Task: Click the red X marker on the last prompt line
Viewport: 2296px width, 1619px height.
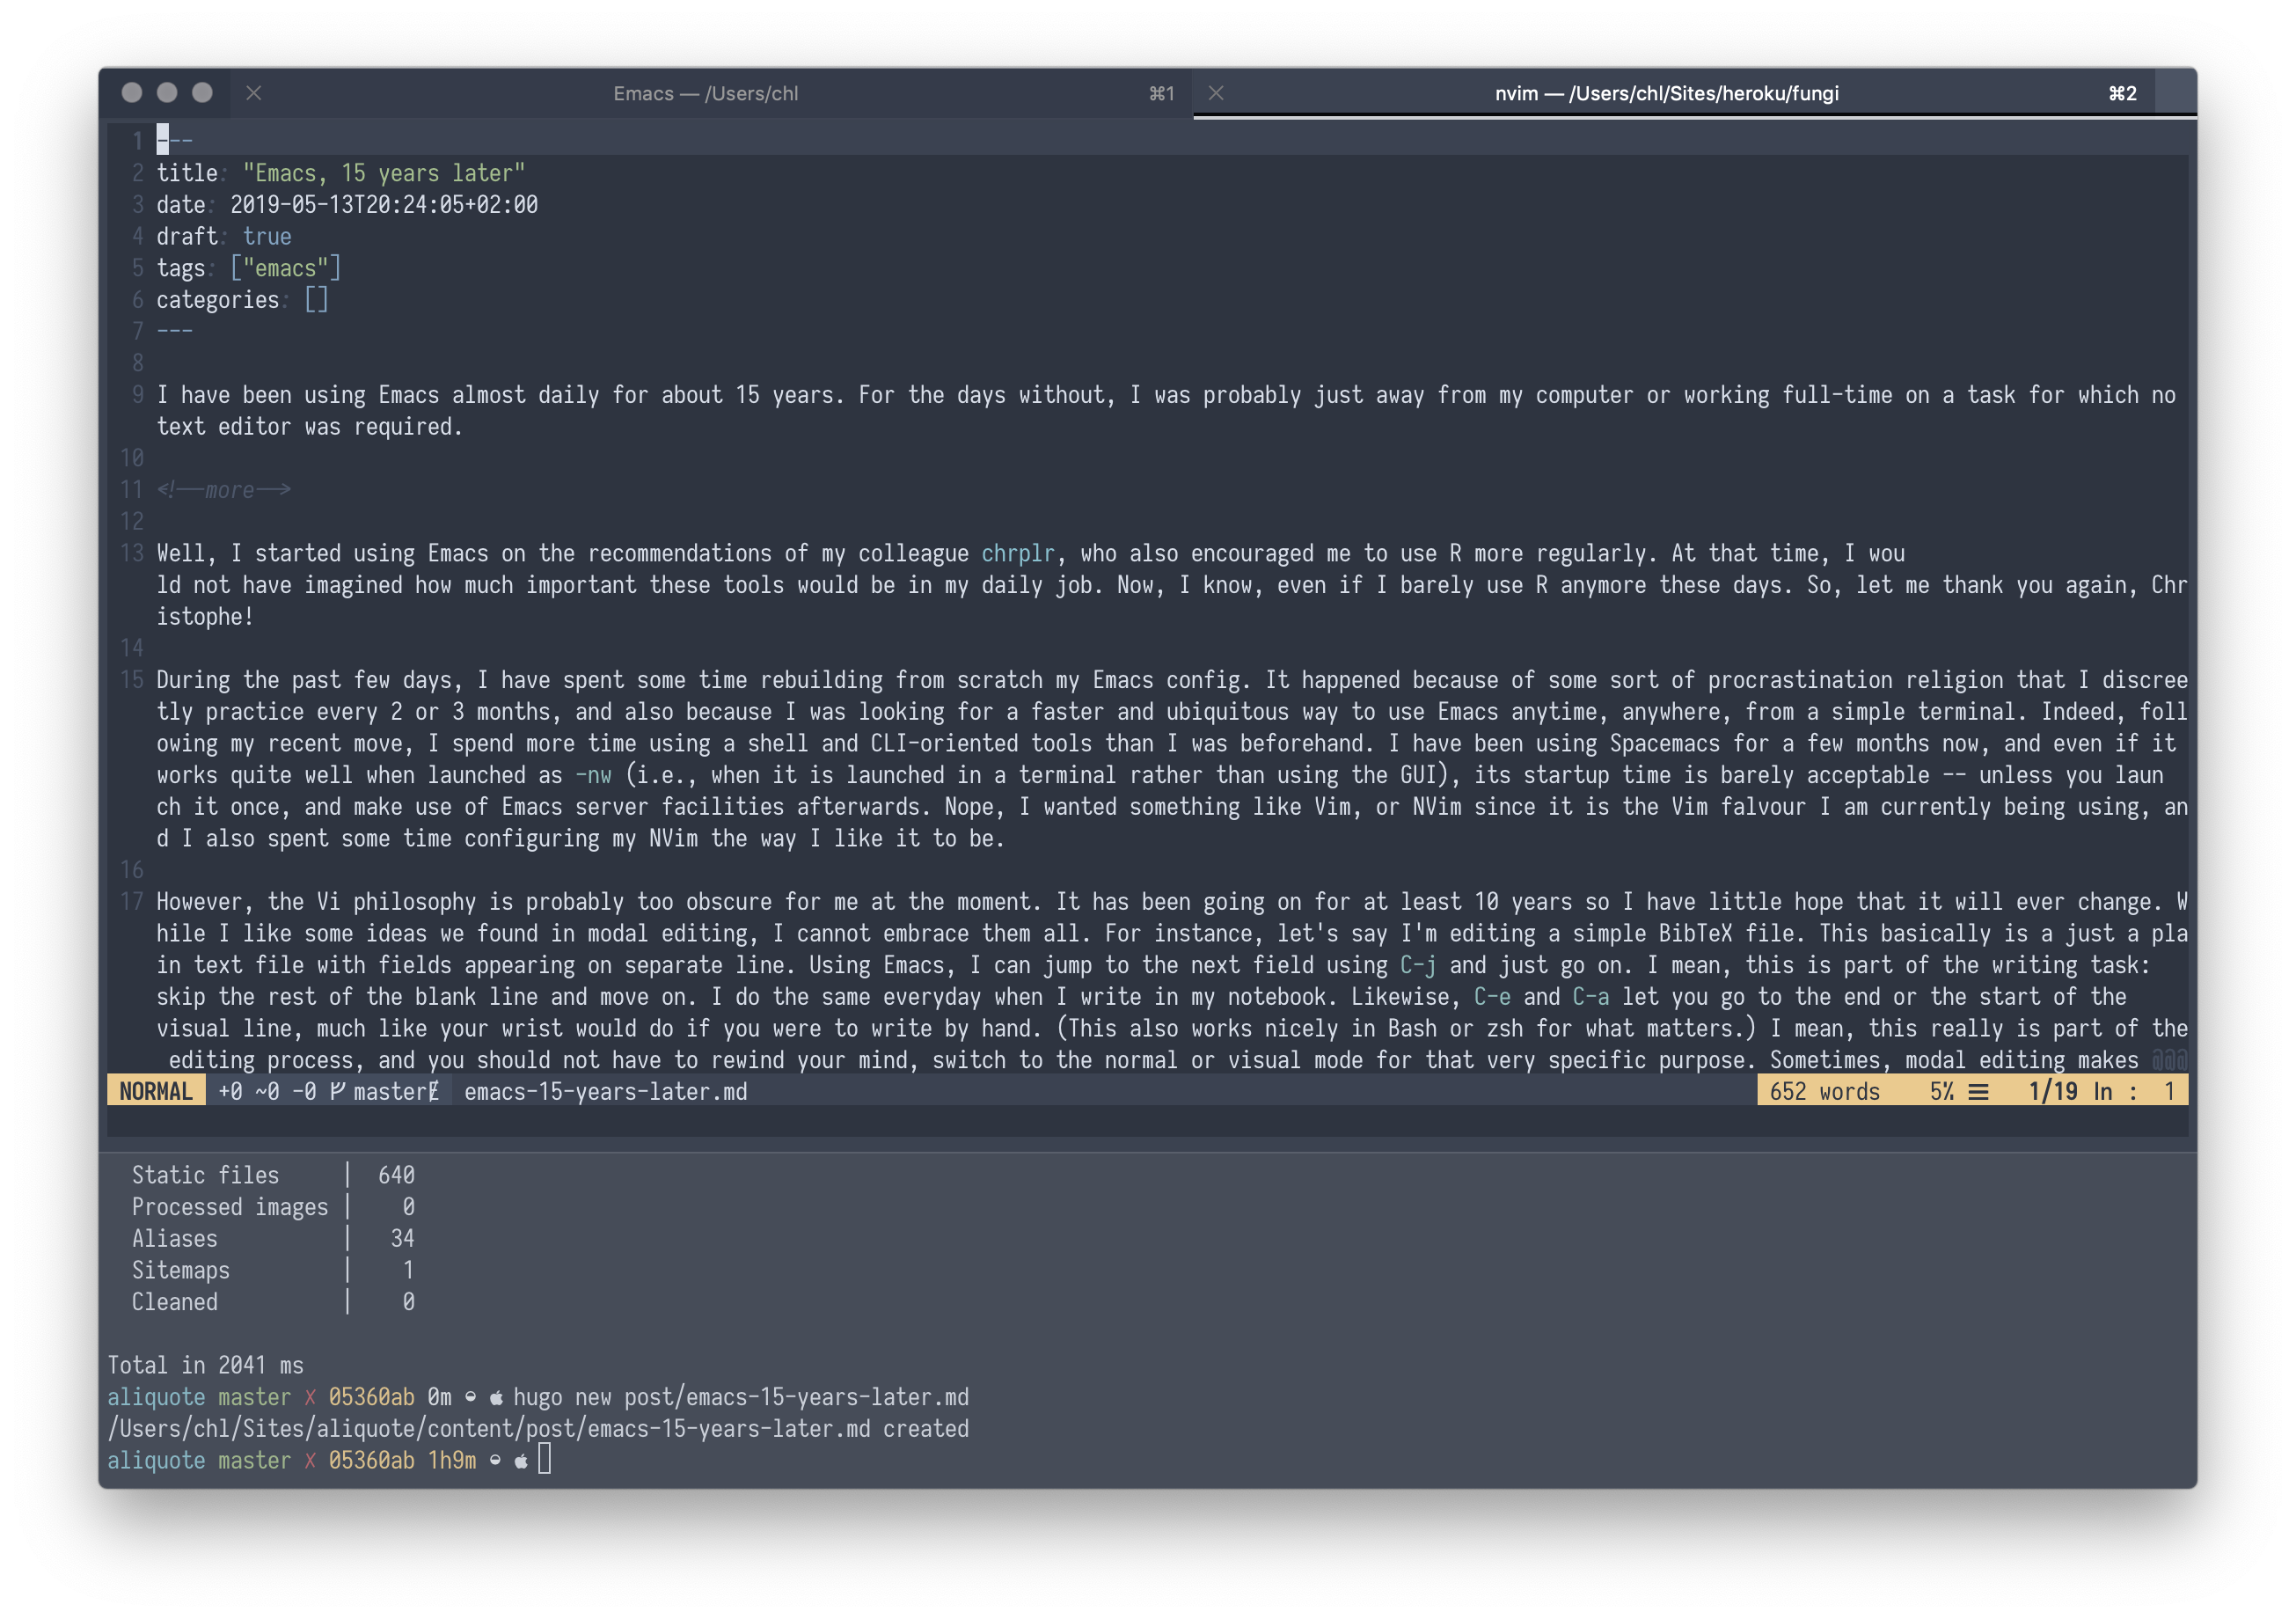Action: (x=310, y=1461)
